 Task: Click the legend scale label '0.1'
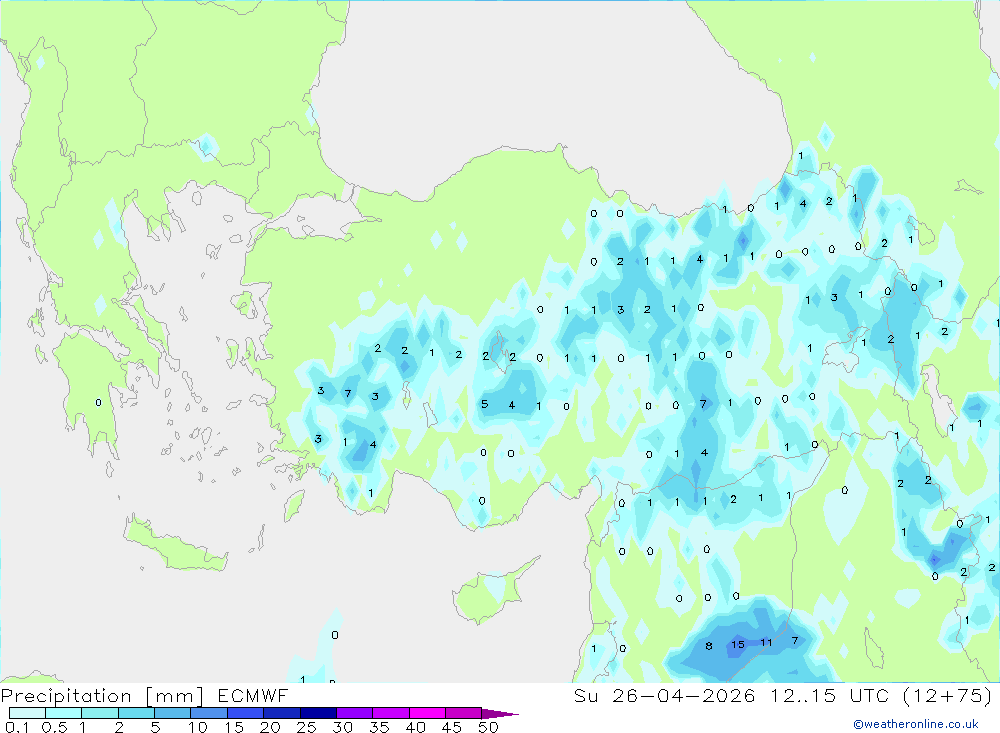(x=17, y=727)
